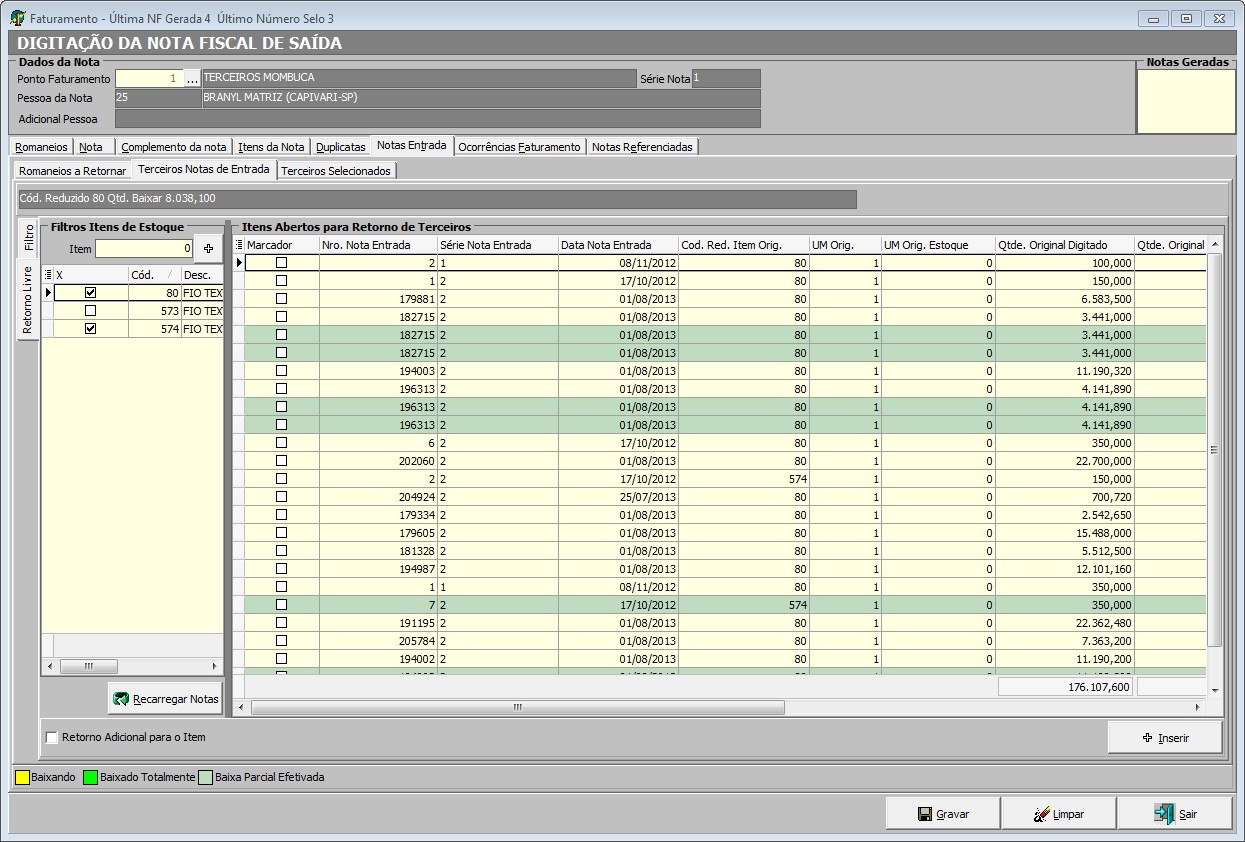
Task: Click the Recarregar Notas refresh icon button
Action: (x=122, y=700)
